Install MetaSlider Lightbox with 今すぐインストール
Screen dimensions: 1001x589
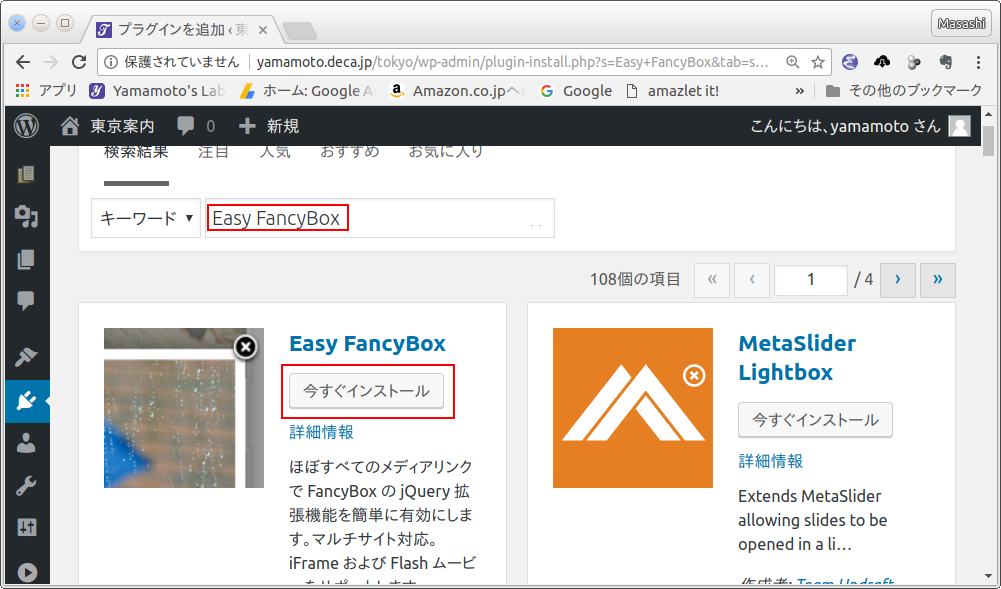click(815, 420)
